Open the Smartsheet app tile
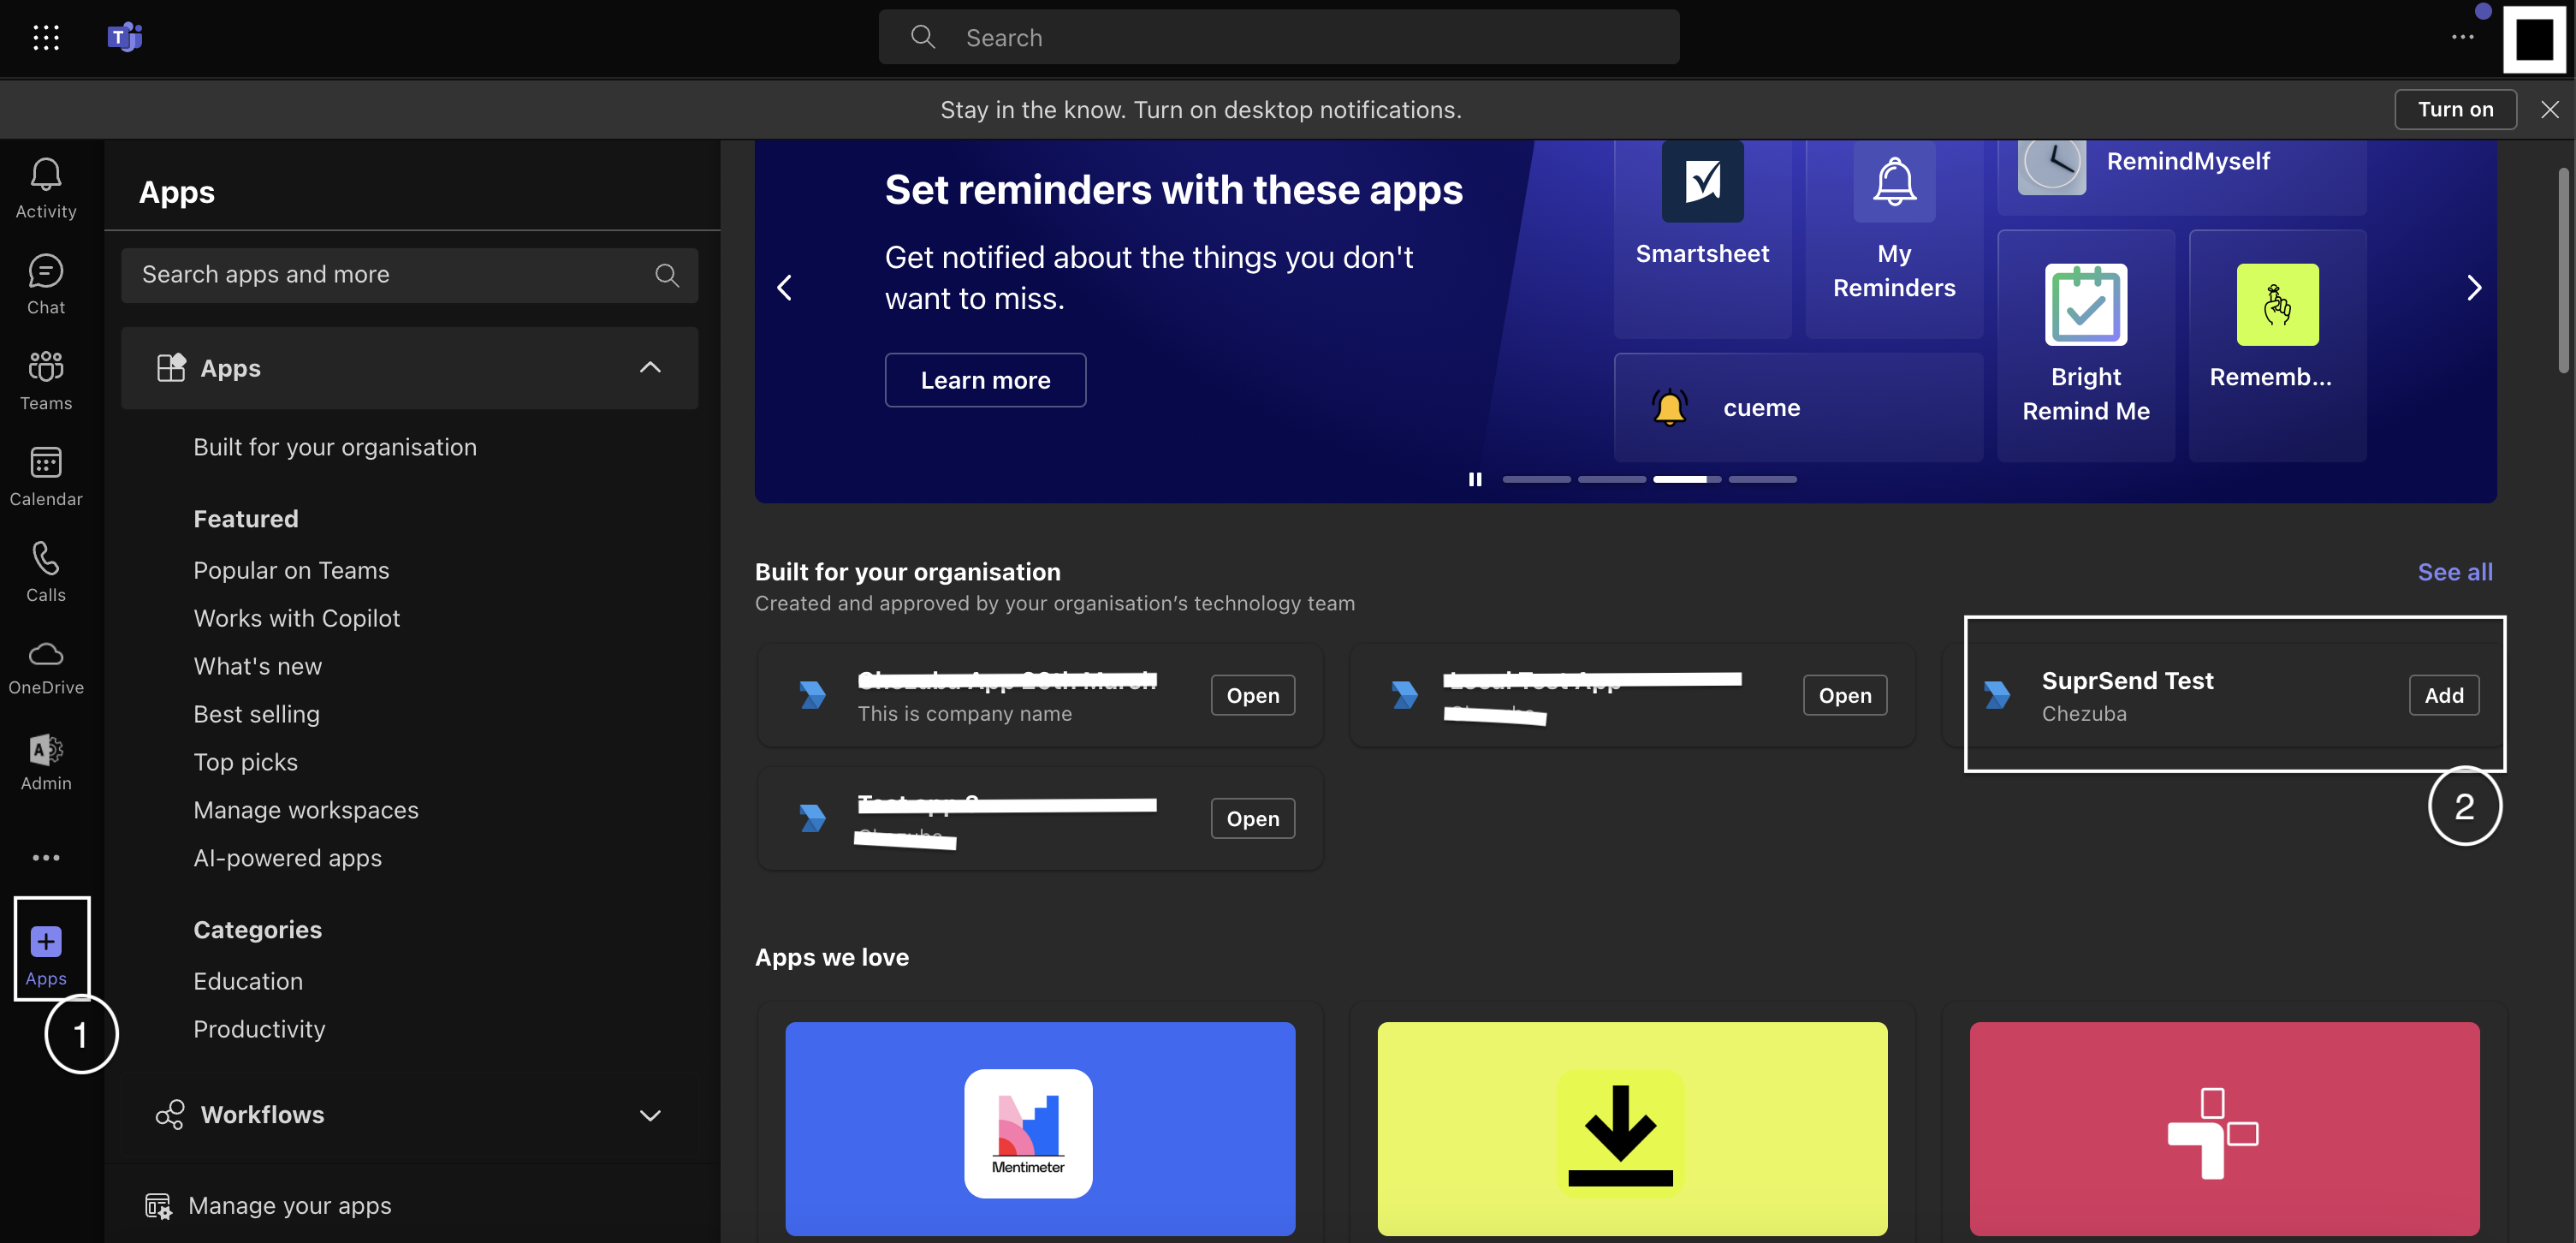The image size is (2576, 1243). click(x=1702, y=240)
